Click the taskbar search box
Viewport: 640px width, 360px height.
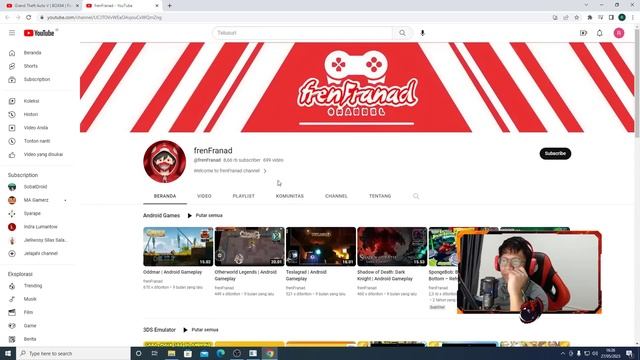pyautogui.click(x=73, y=353)
